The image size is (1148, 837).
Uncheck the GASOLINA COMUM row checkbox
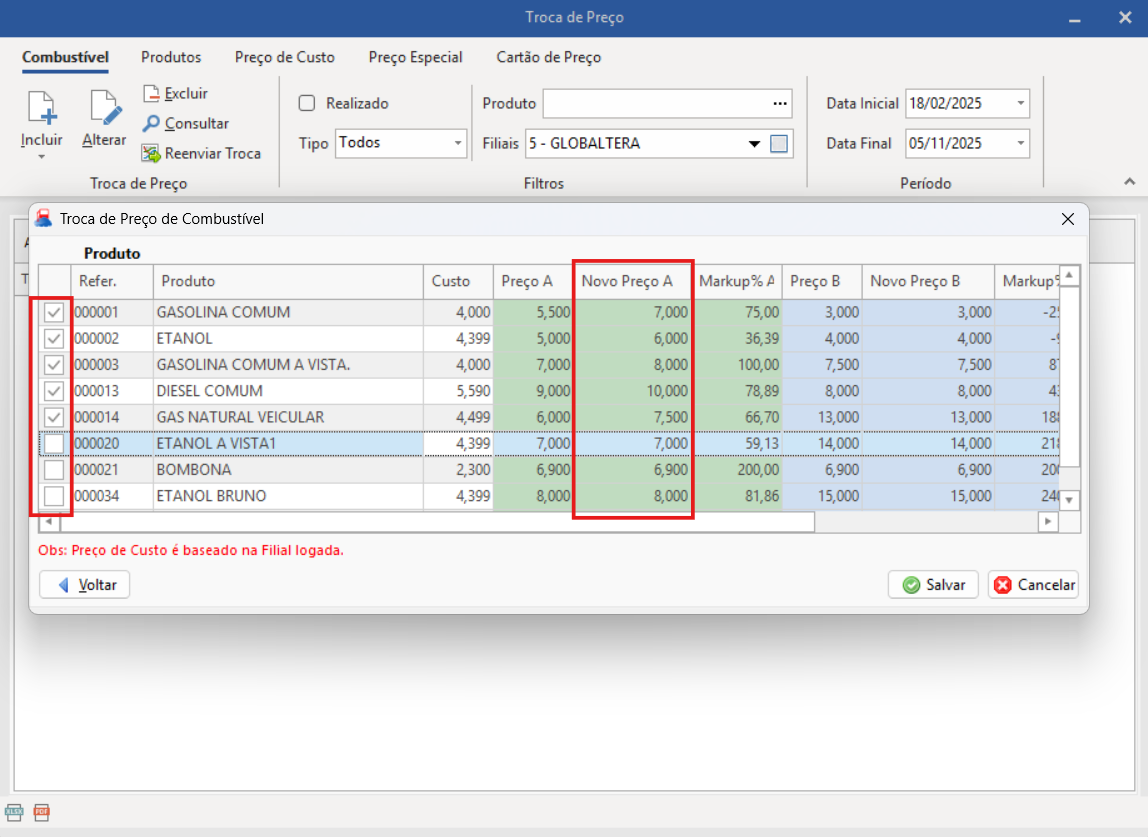[x=54, y=313]
